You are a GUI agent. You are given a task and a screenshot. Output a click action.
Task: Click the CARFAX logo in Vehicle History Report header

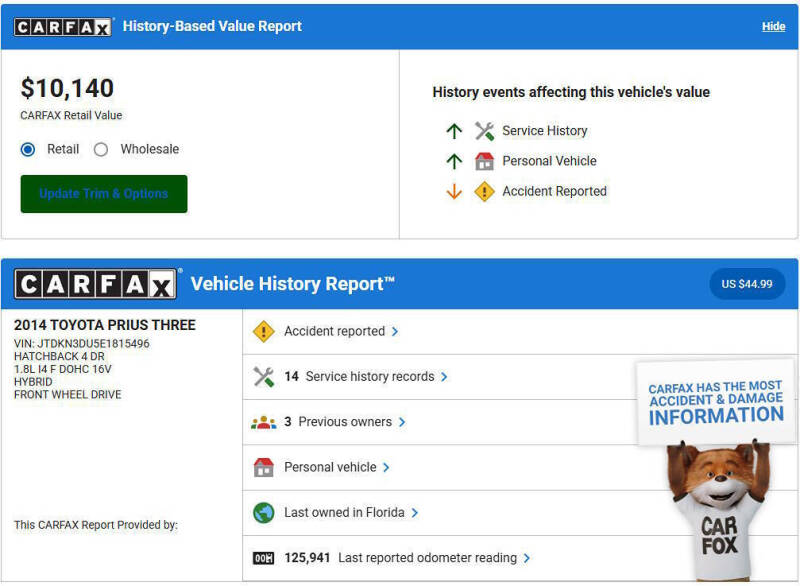coord(96,284)
